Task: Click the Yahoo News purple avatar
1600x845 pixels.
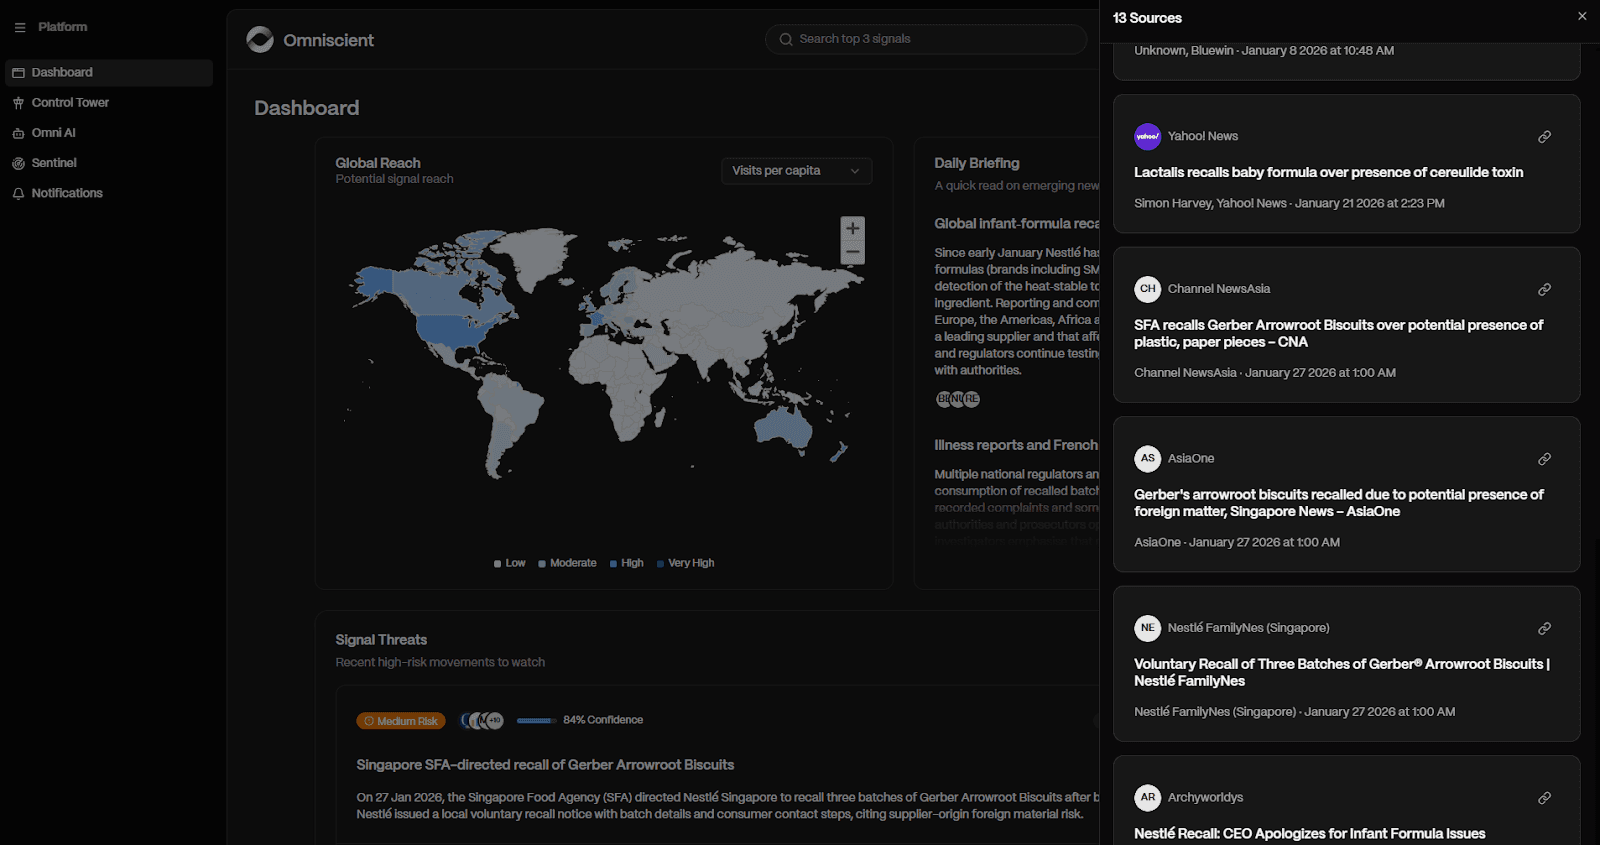Action: point(1147,136)
